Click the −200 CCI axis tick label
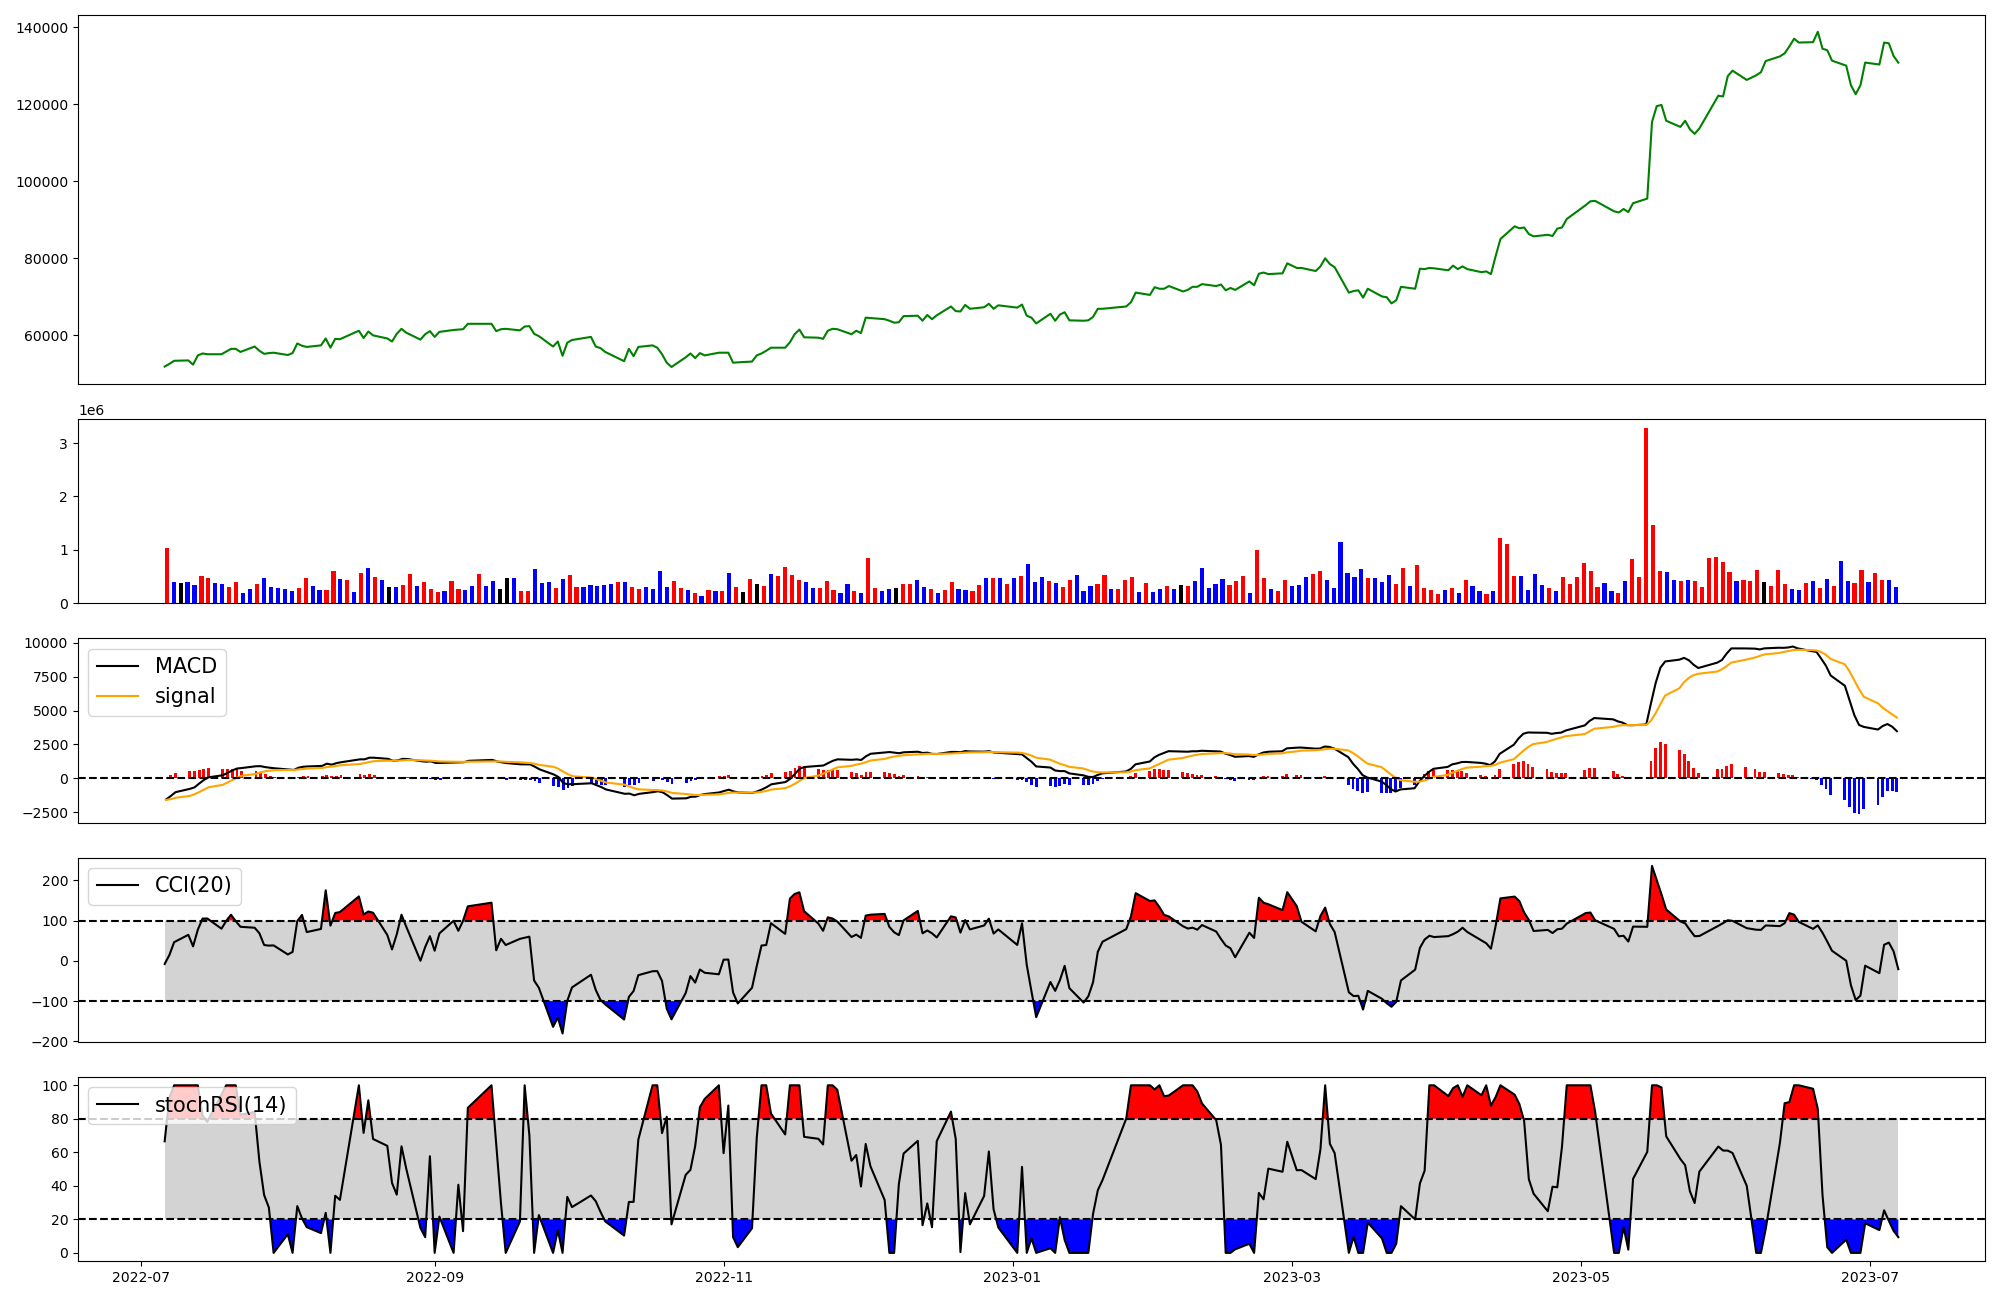2000x1300 pixels. (52, 1042)
